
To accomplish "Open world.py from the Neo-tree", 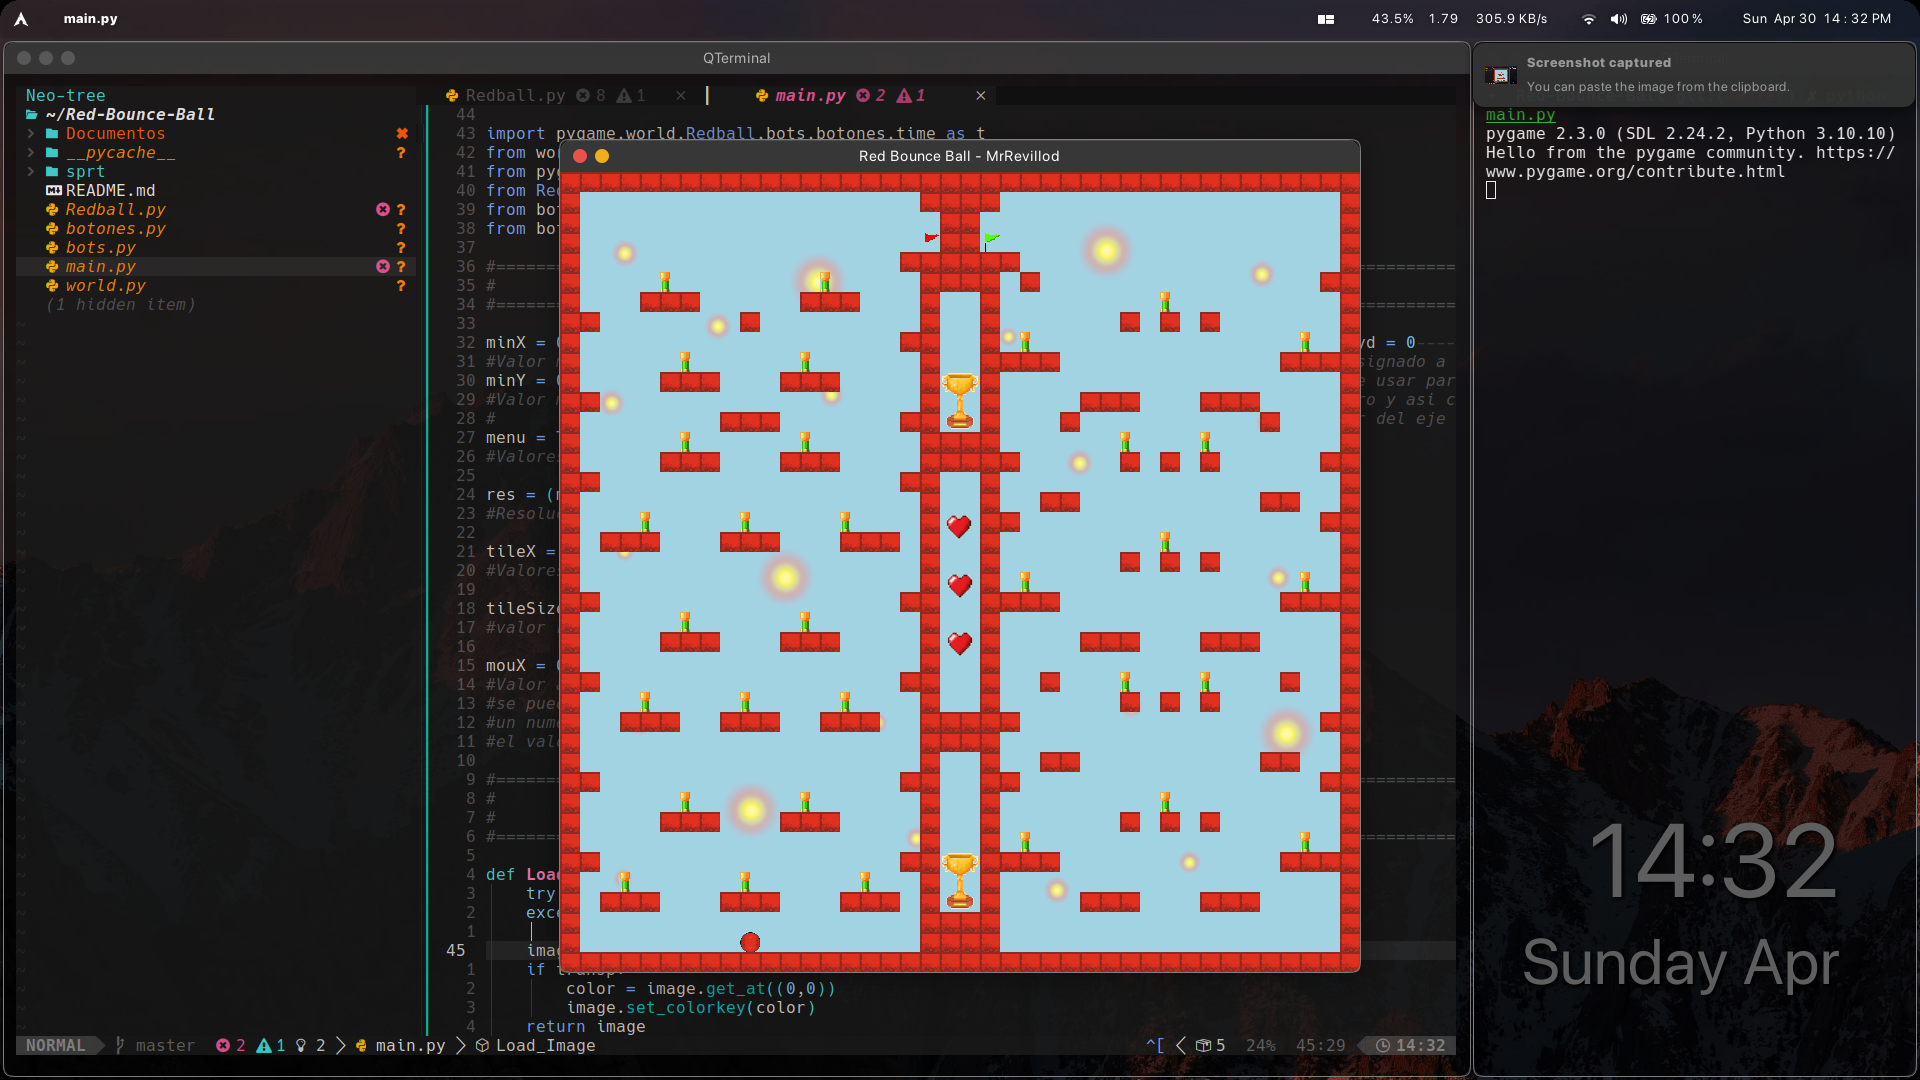I will [x=105, y=285].
